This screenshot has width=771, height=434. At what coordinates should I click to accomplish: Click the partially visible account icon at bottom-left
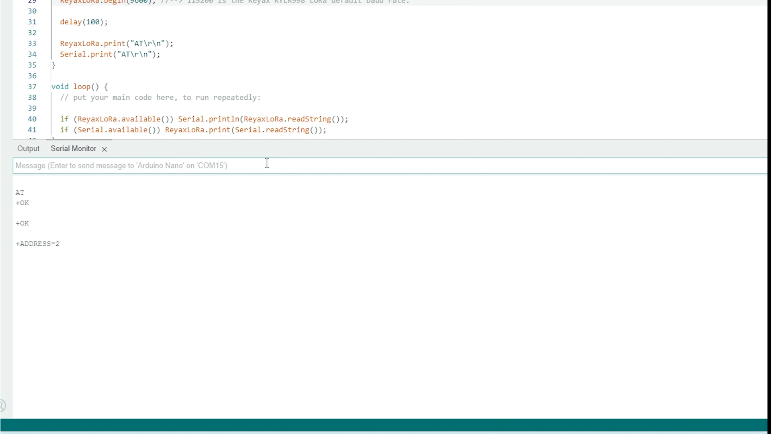[x=2, y=406]
